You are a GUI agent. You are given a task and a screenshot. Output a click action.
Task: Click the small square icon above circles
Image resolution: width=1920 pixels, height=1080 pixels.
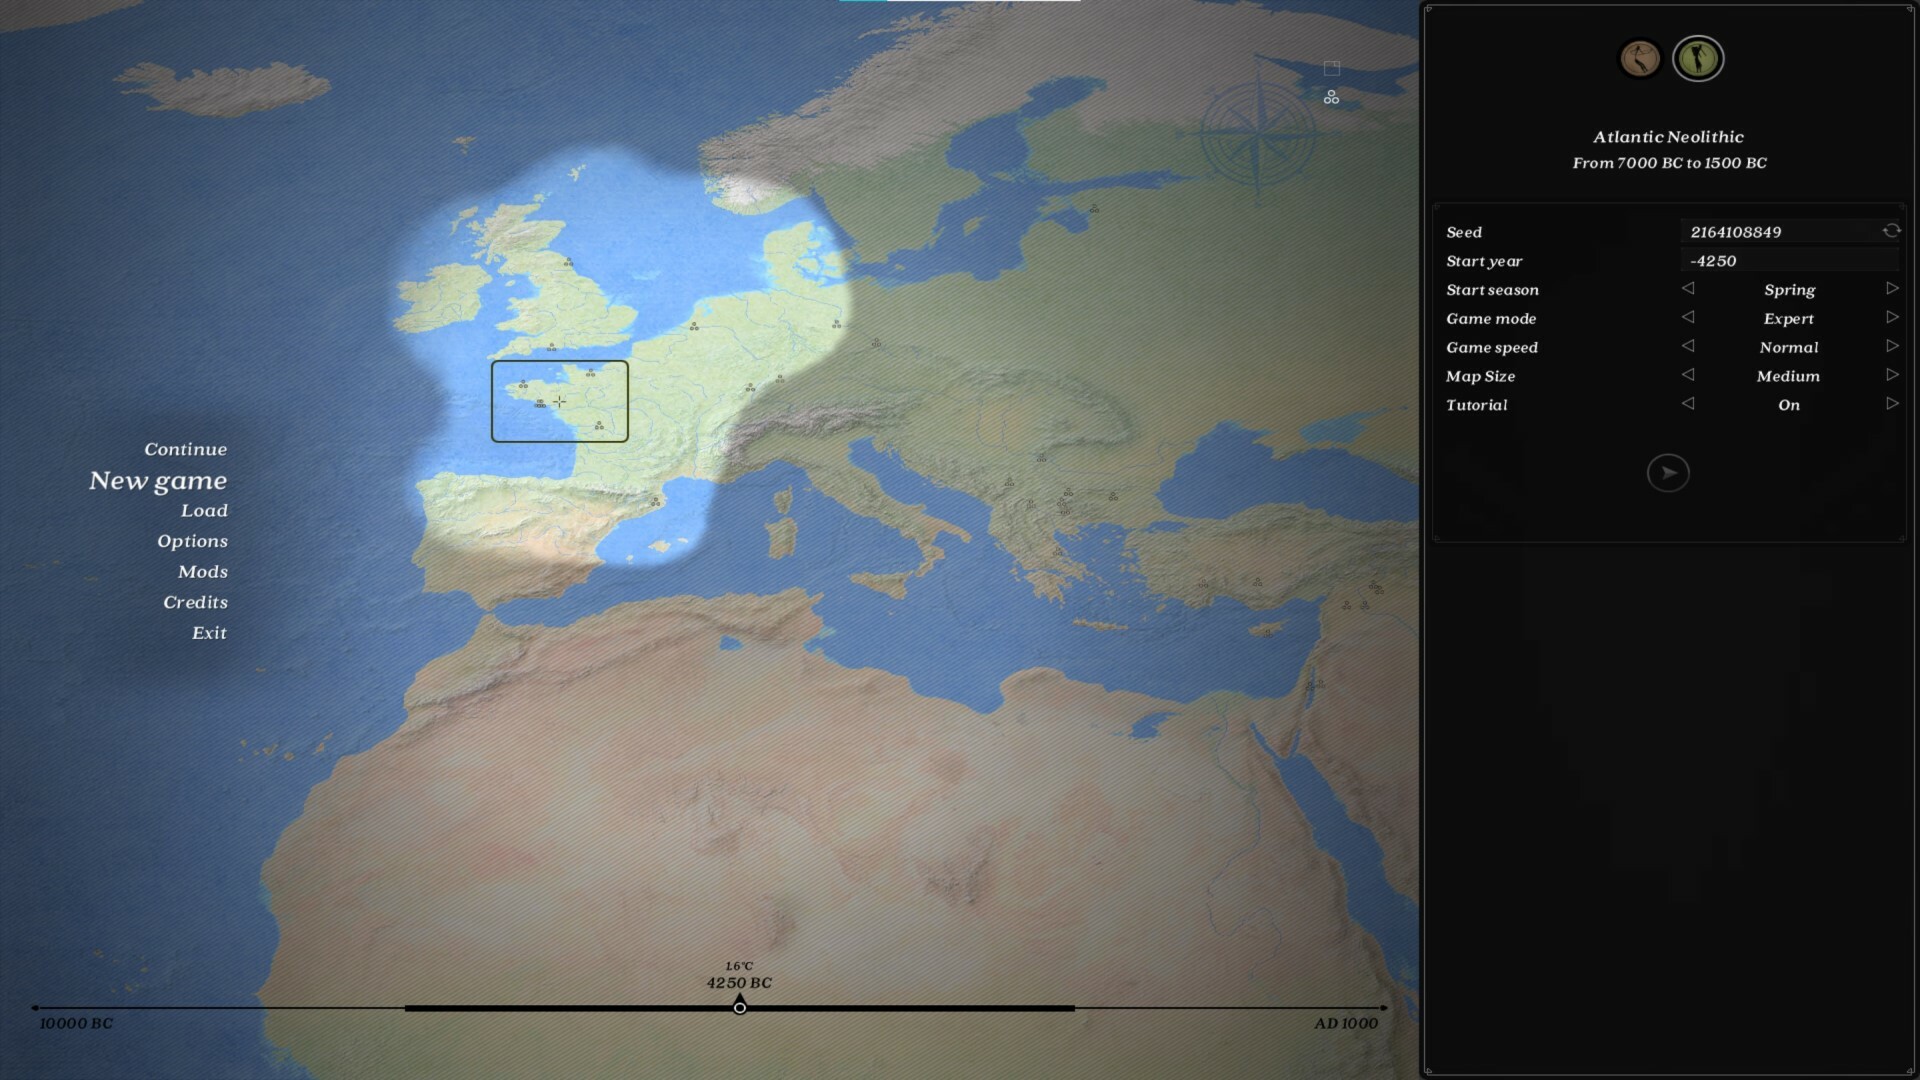(1331, 68)
